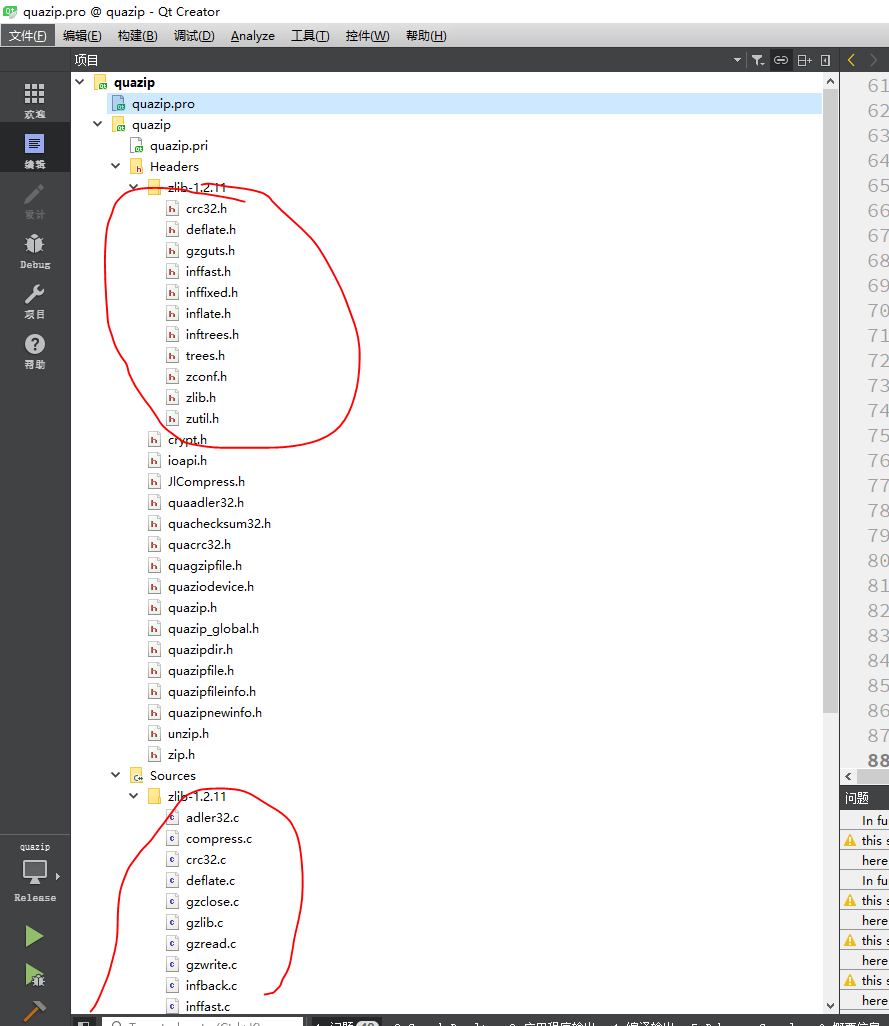Build project with hammer icon

click(34, 1012)
